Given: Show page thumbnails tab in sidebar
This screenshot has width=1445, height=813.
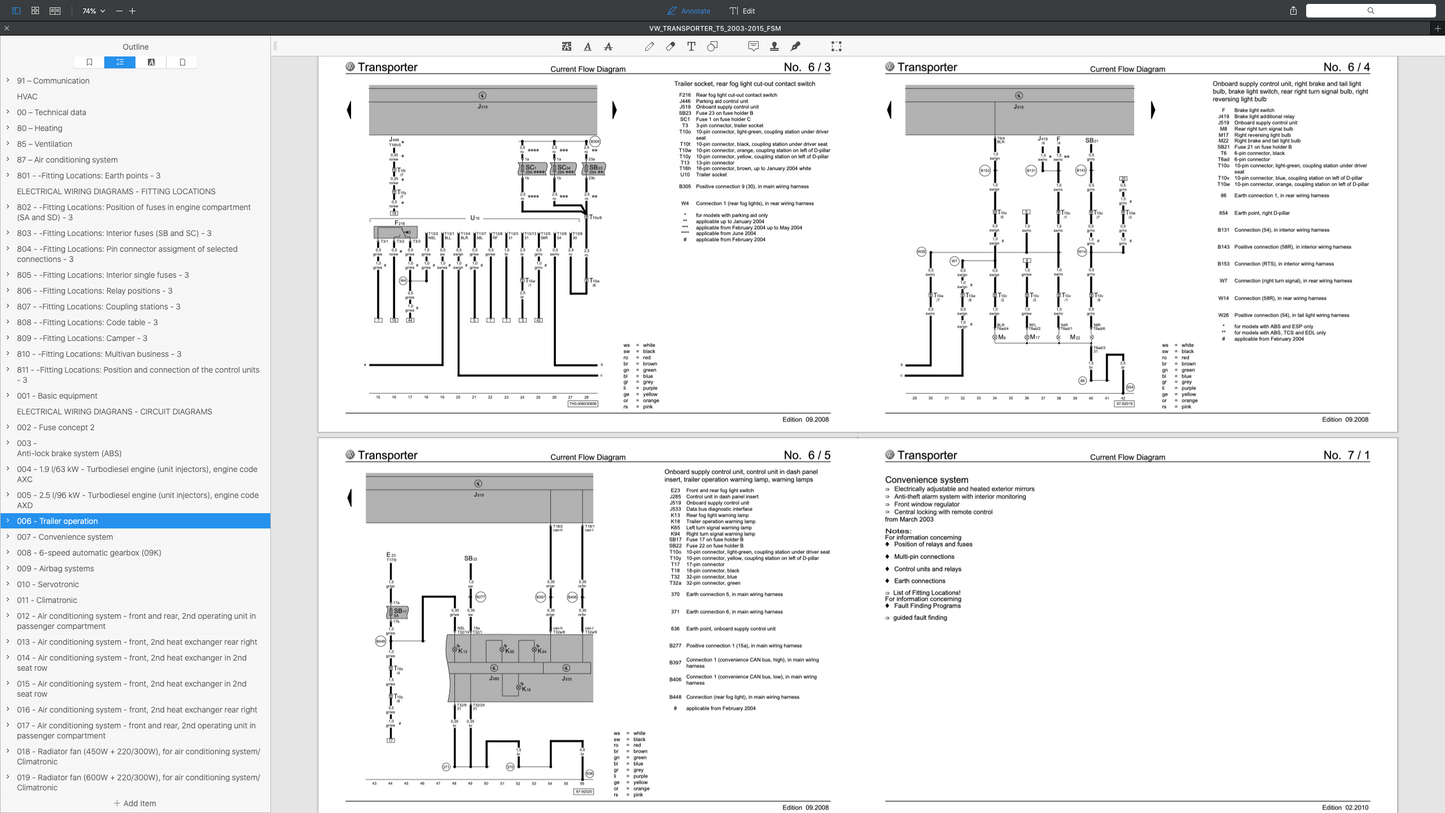Looking at the screenshot, I should point(182,62).
